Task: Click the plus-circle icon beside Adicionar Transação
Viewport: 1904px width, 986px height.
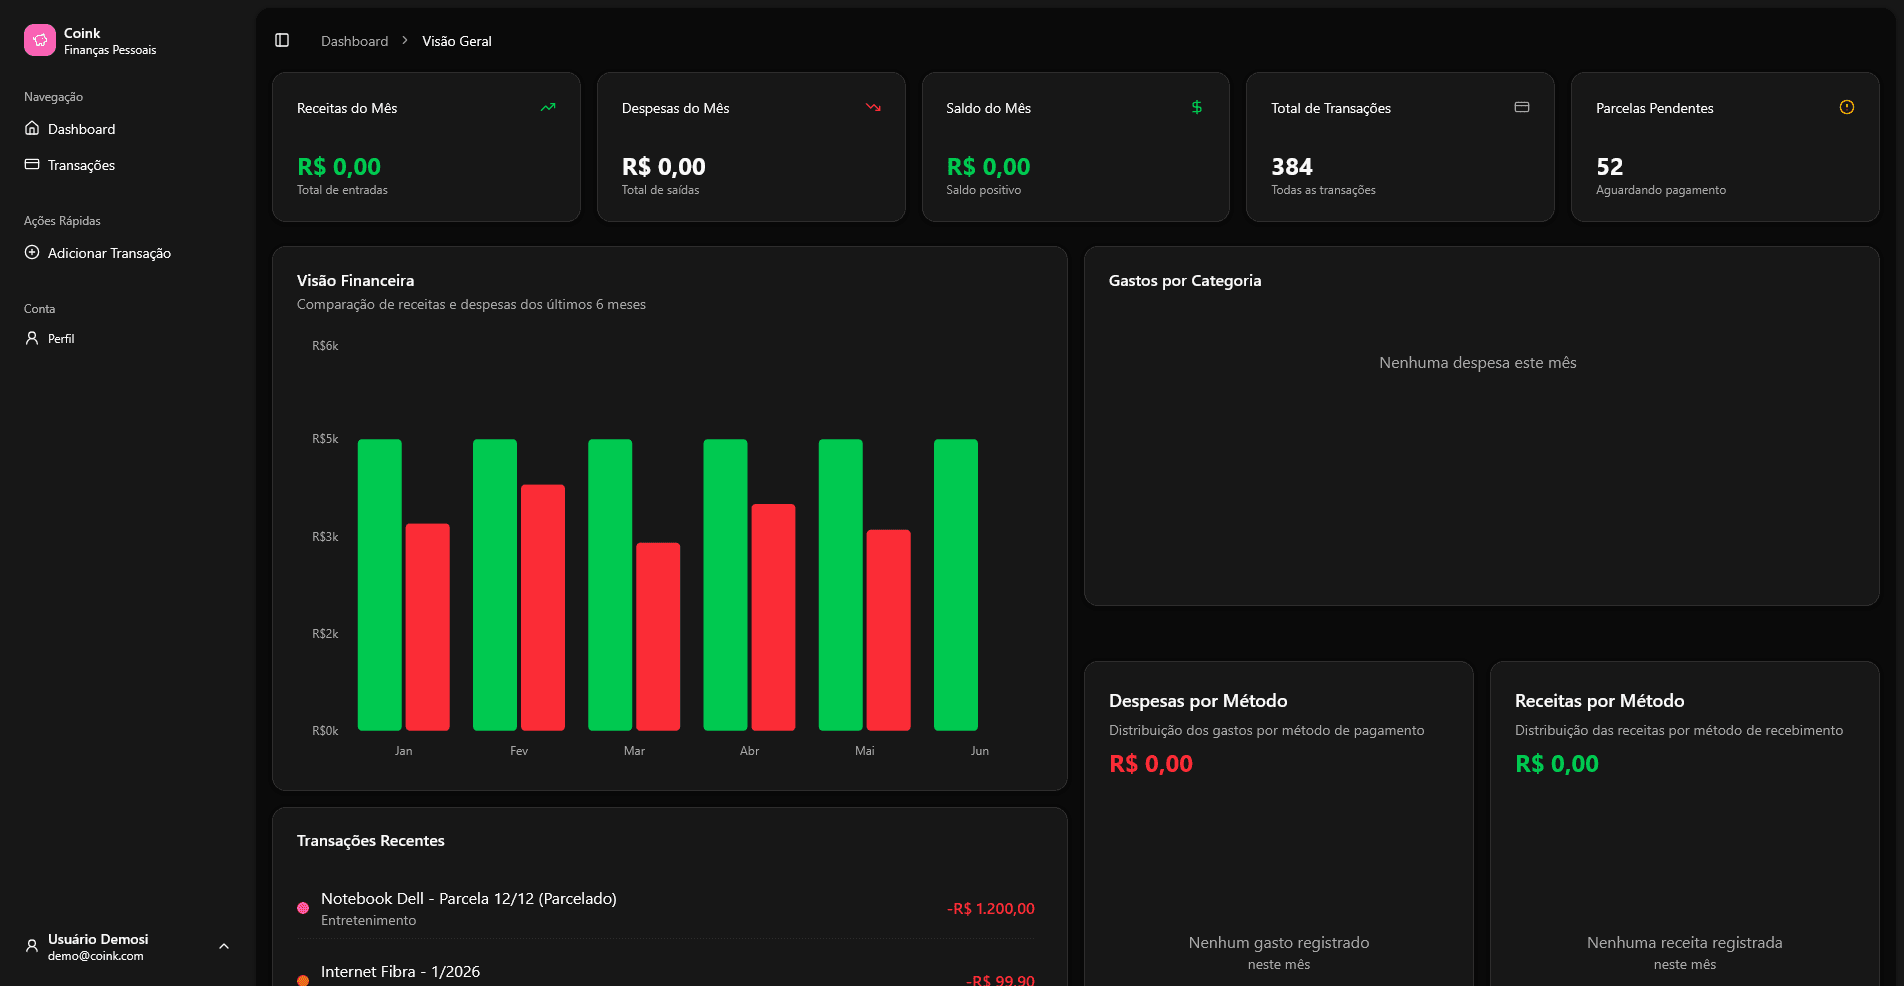Action: coord(32,253)
